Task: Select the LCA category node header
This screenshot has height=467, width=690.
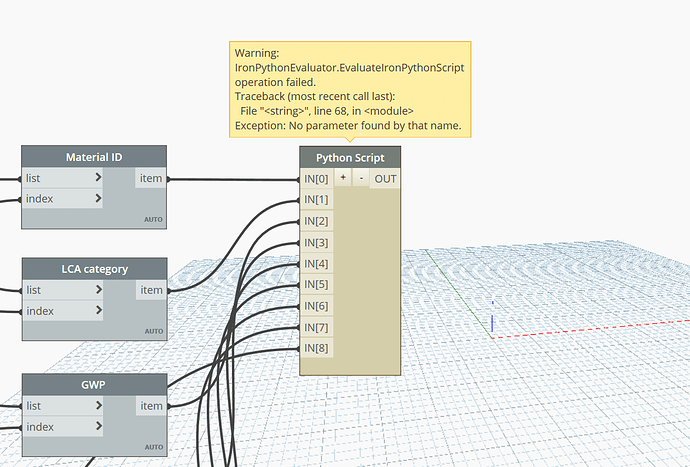Action: 95,269
